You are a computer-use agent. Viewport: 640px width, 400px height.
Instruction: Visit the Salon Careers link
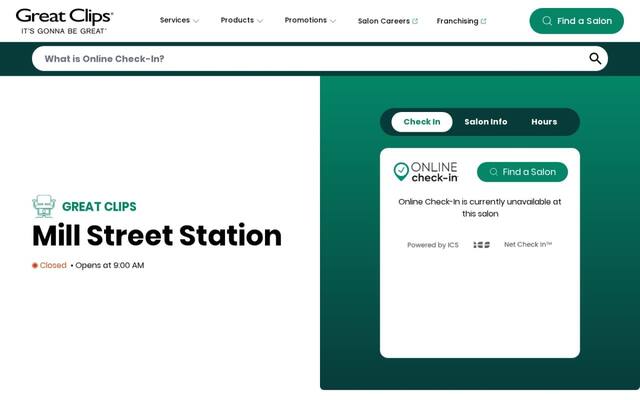coord(387,21)
